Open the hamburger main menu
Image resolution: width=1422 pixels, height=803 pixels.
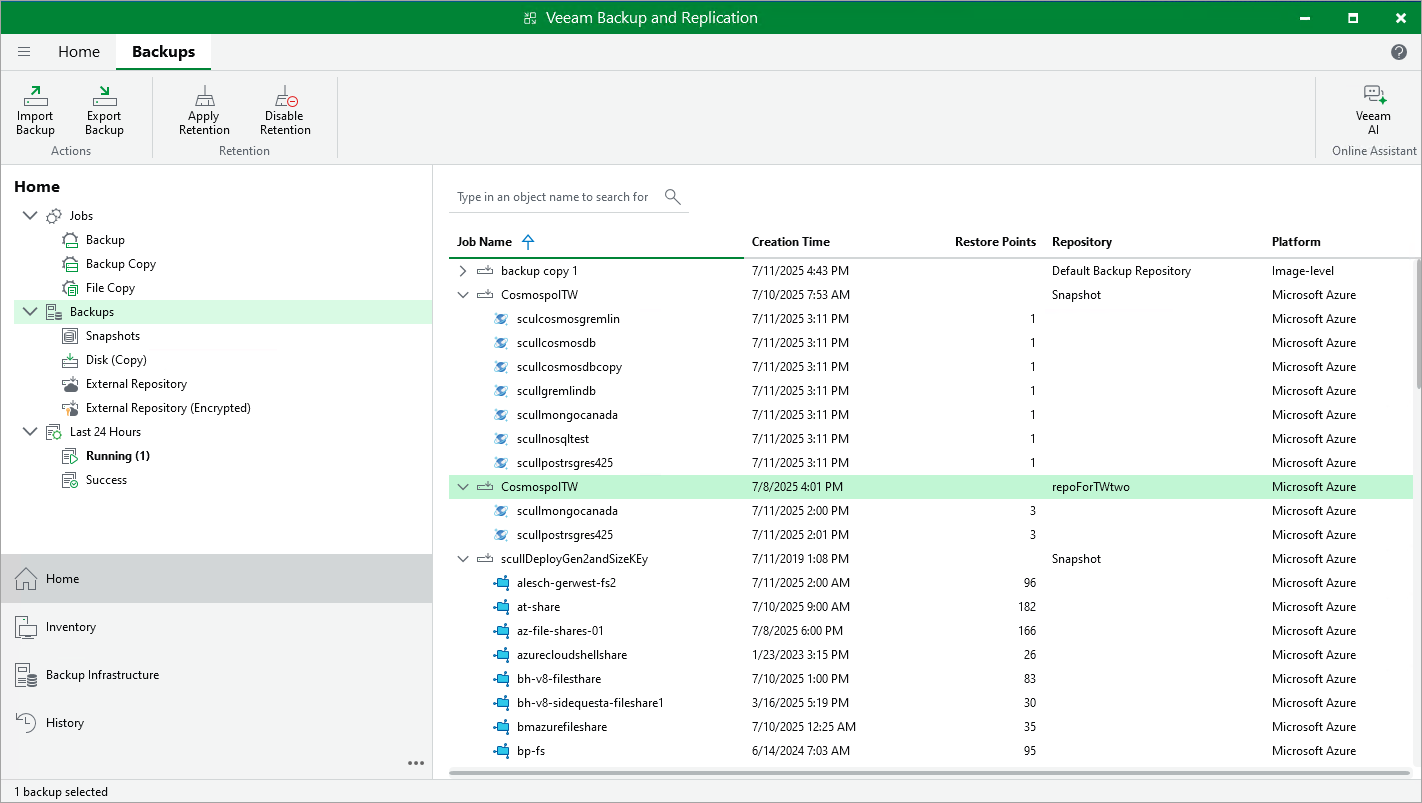coord(24,52)
